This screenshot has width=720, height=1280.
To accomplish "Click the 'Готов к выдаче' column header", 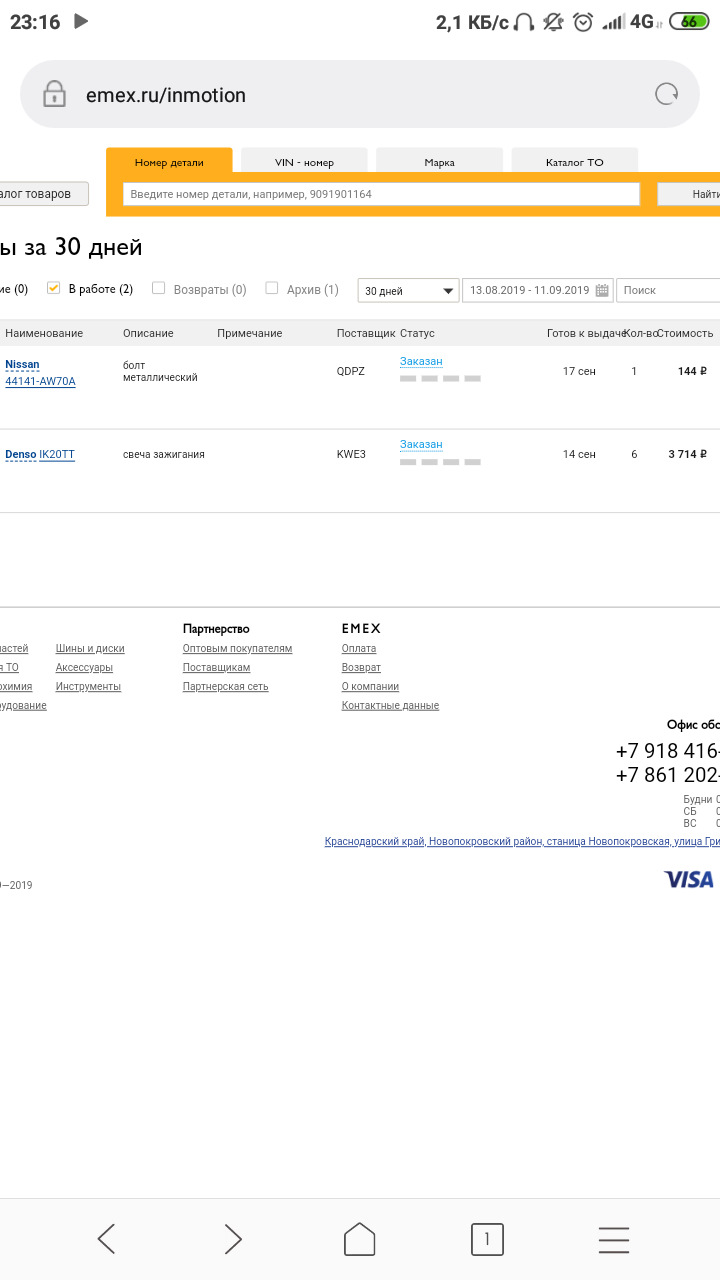I will (x=586, y=333).
